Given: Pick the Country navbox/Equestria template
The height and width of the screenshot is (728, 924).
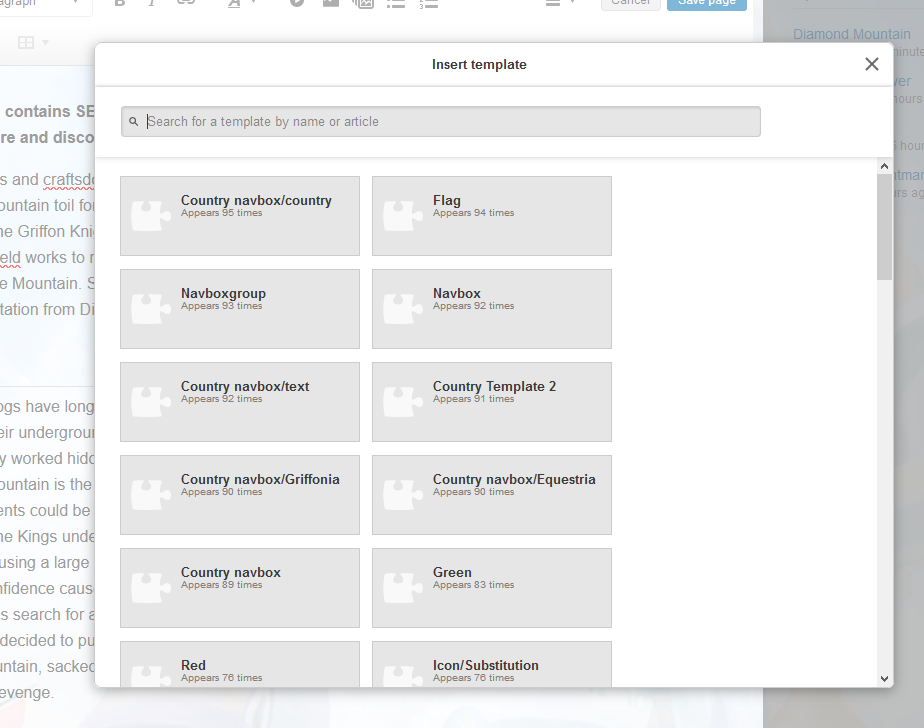Looking at the screenshot, I should tap(492, 495).
